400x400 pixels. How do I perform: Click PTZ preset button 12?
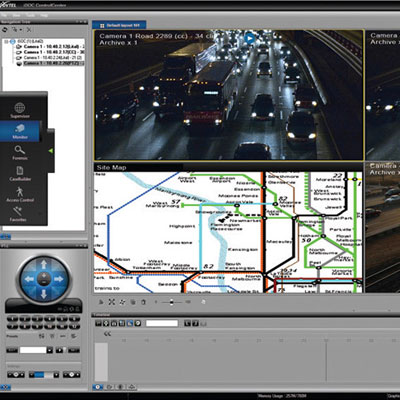(74, 326)
